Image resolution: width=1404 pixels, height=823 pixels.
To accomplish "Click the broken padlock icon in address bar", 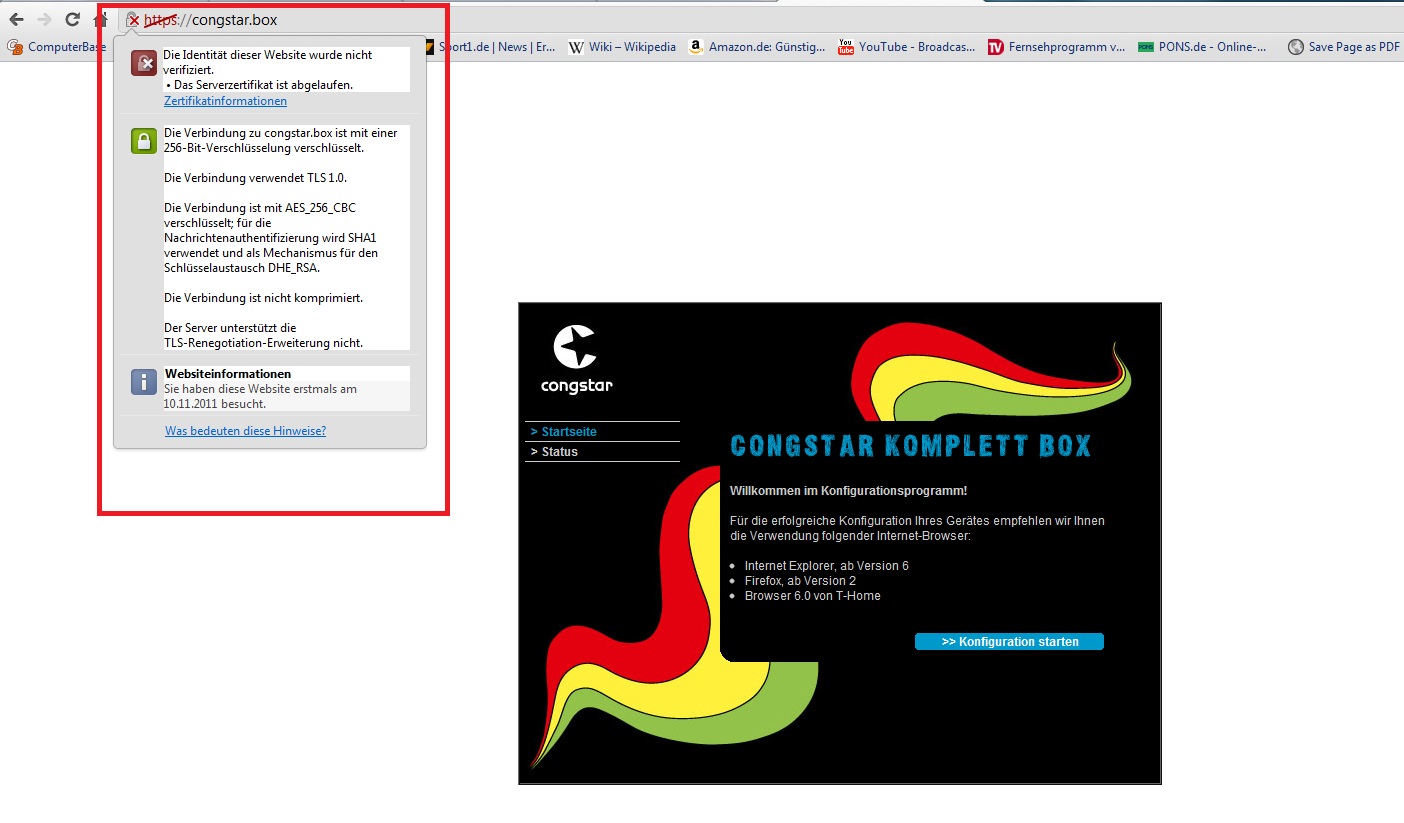I will click(x=133, y=20).
